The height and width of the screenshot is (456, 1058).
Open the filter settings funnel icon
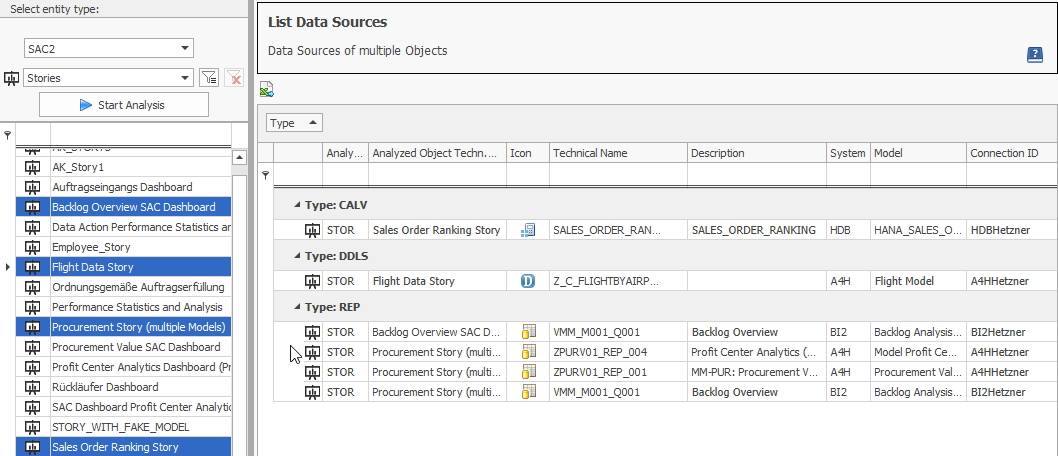pyautogui.click(x=209, y=78)
